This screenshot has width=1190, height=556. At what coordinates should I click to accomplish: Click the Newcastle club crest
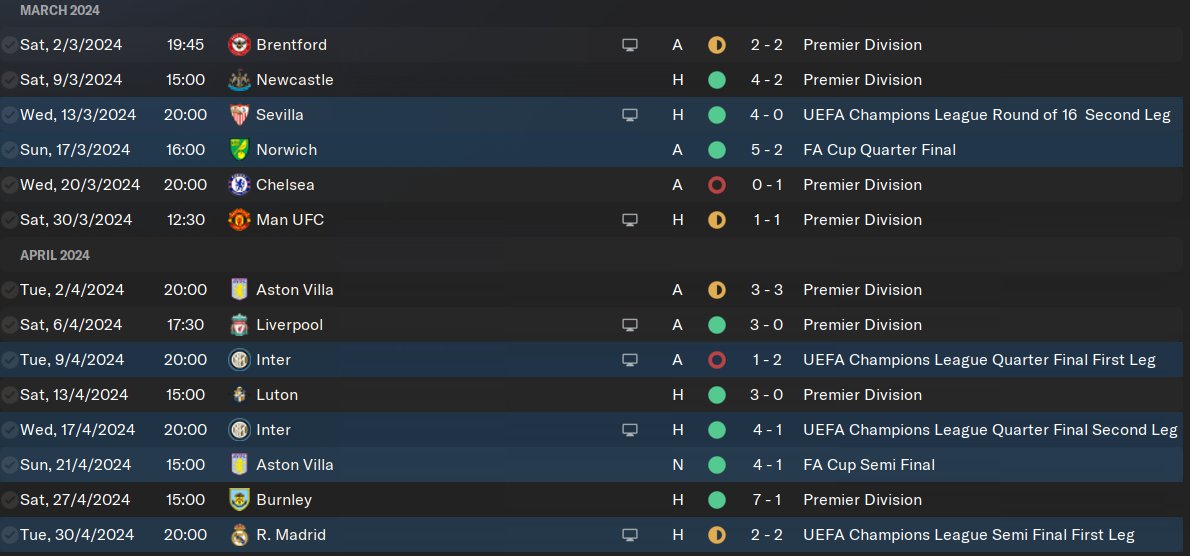pyautogui.click(x=239, y=80)
